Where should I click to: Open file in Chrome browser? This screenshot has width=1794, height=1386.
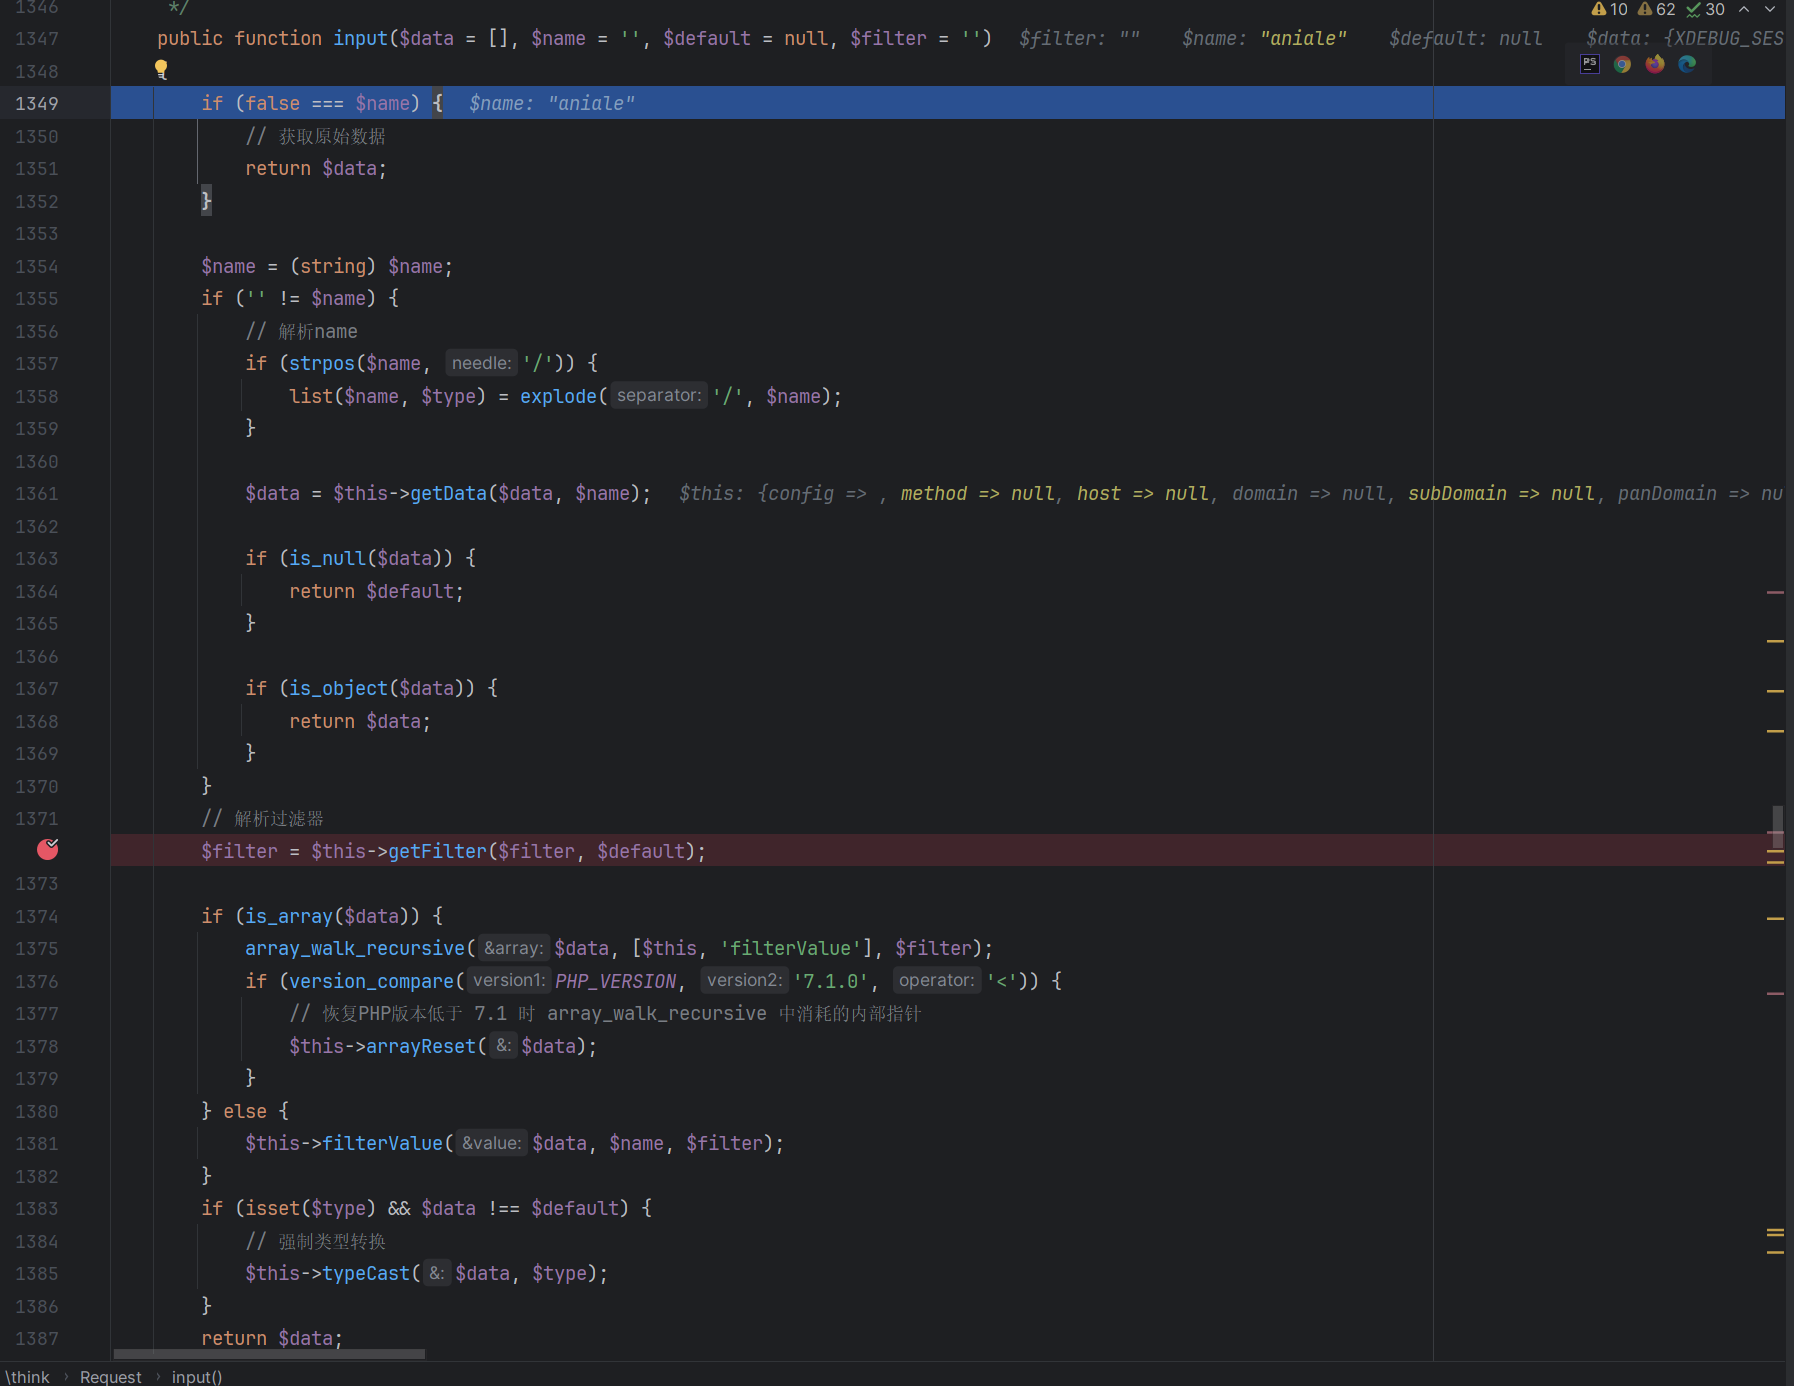1622,64
